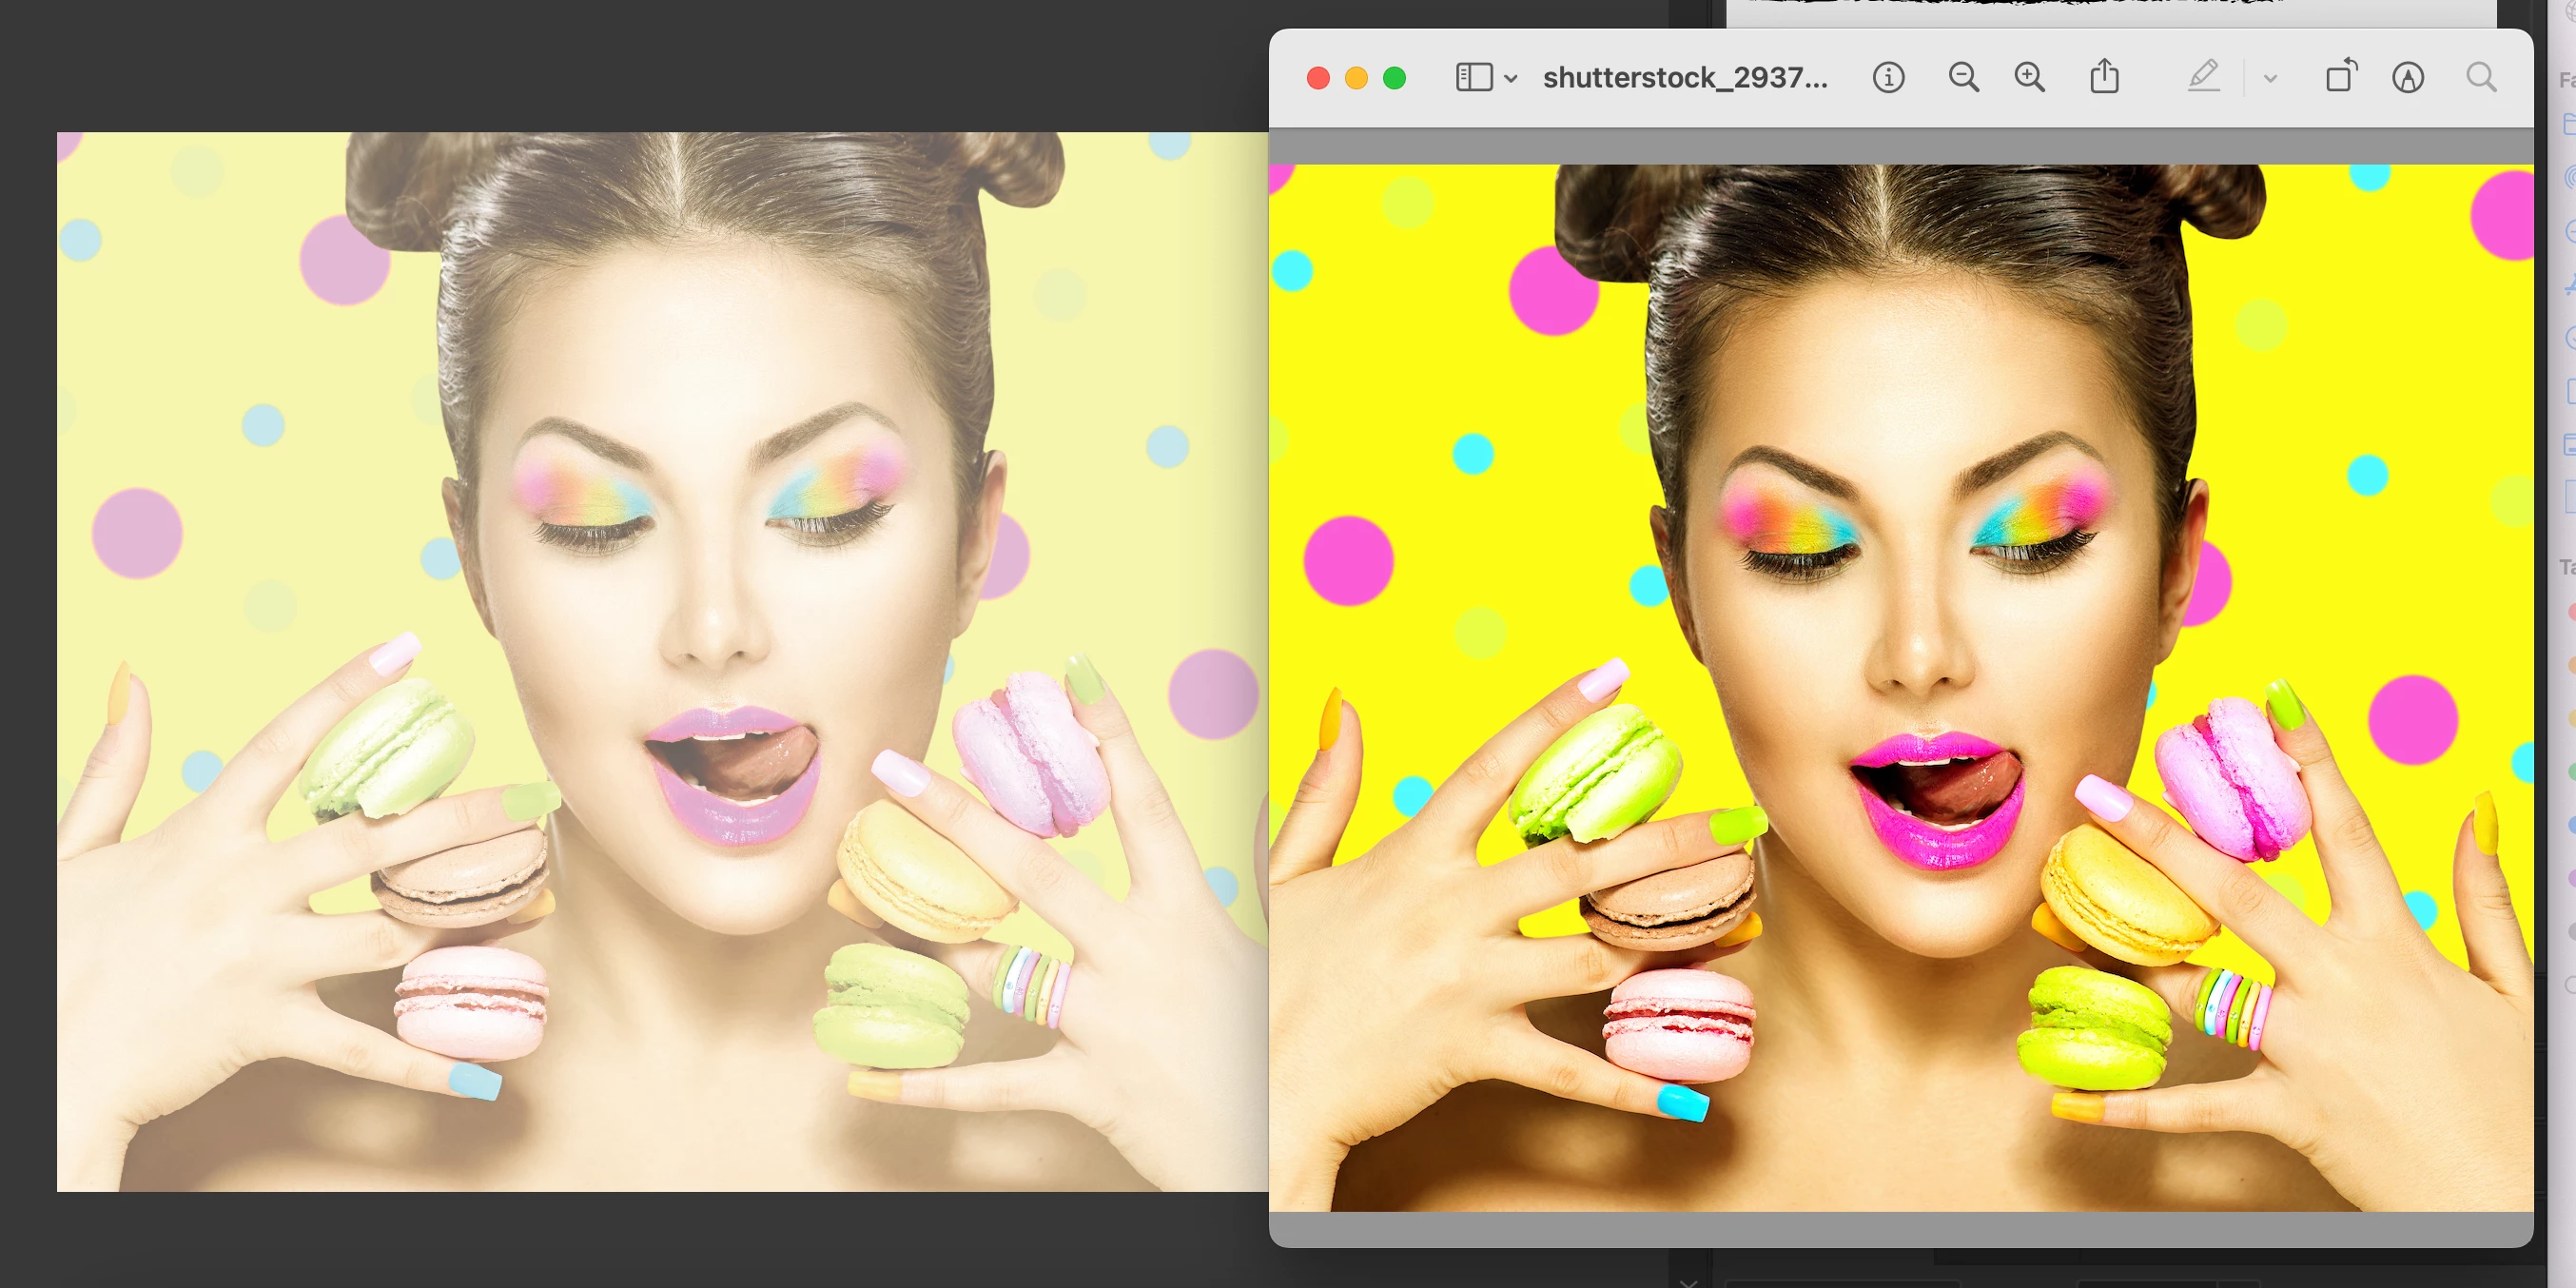
Task: Open the Preview search field
Action: pyautogui.click(x=2481, y=78)
